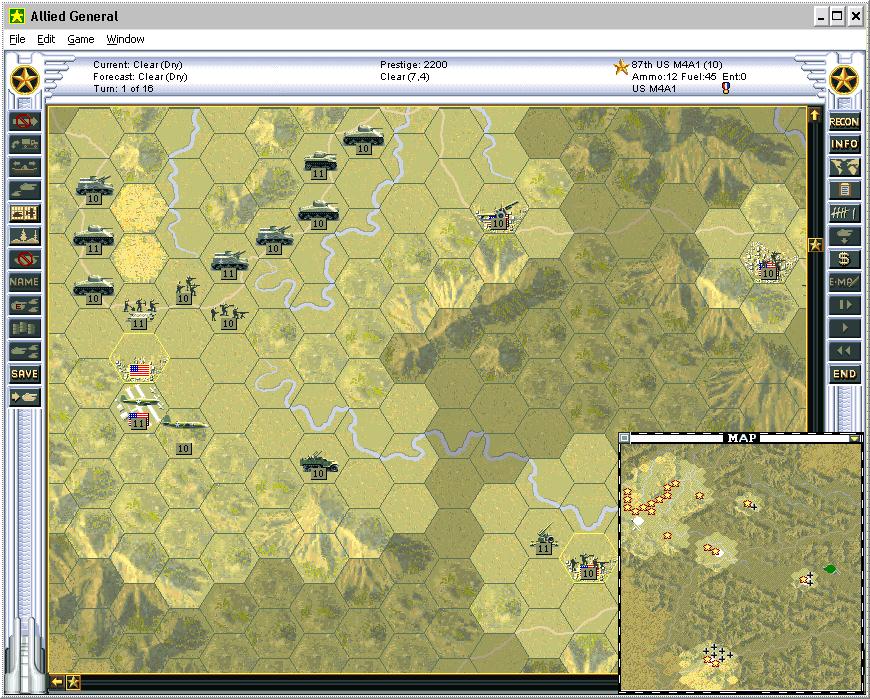Open the Game menu
Viewport: 870px width, 699px height.
80,39
